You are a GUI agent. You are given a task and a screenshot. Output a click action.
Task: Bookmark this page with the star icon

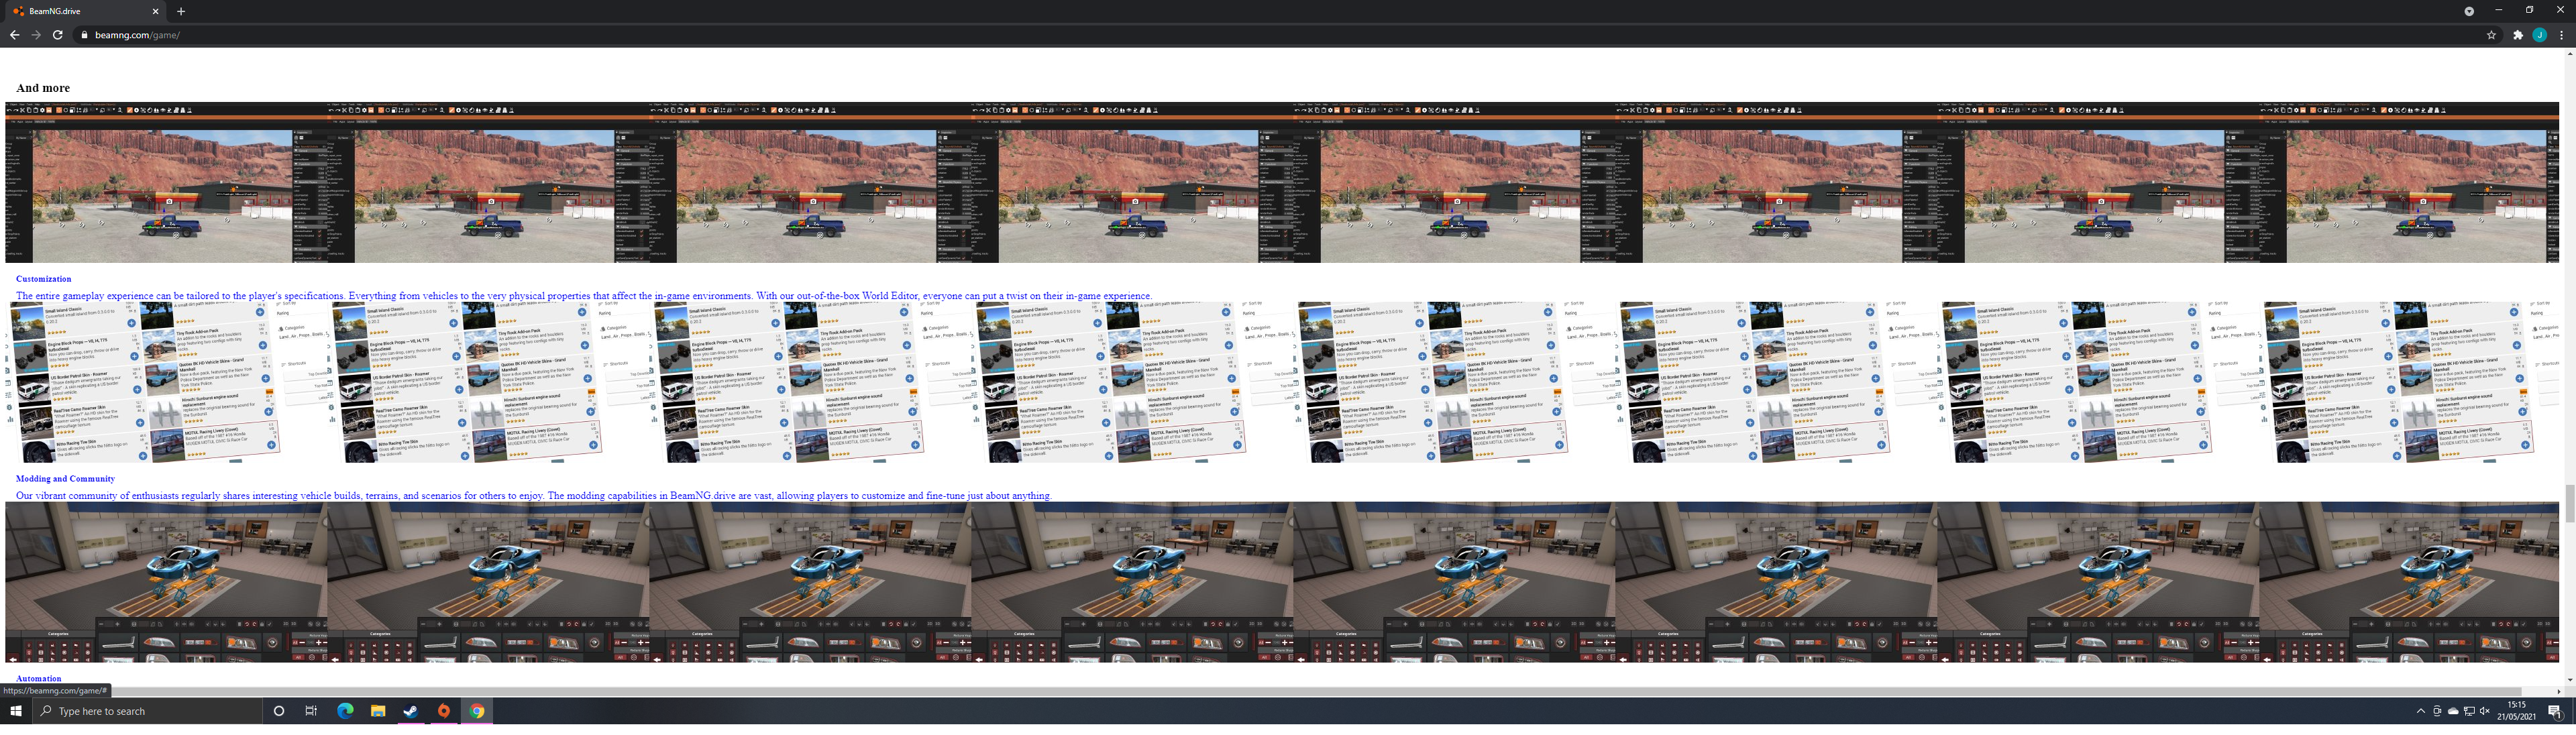[x=2491, y=35]
